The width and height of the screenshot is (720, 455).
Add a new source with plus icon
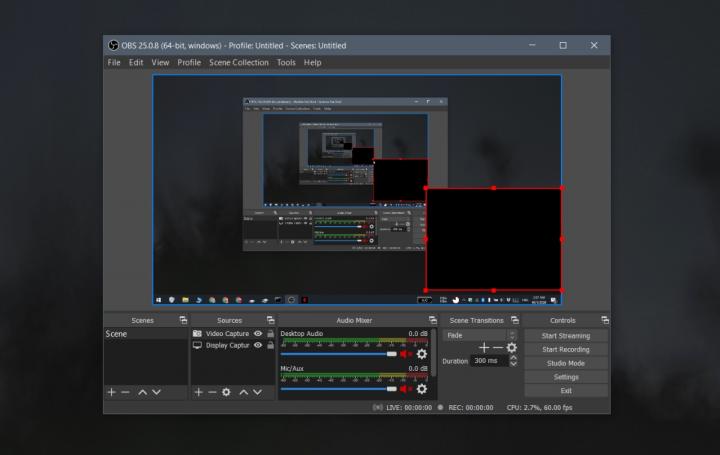pos(198,392)
